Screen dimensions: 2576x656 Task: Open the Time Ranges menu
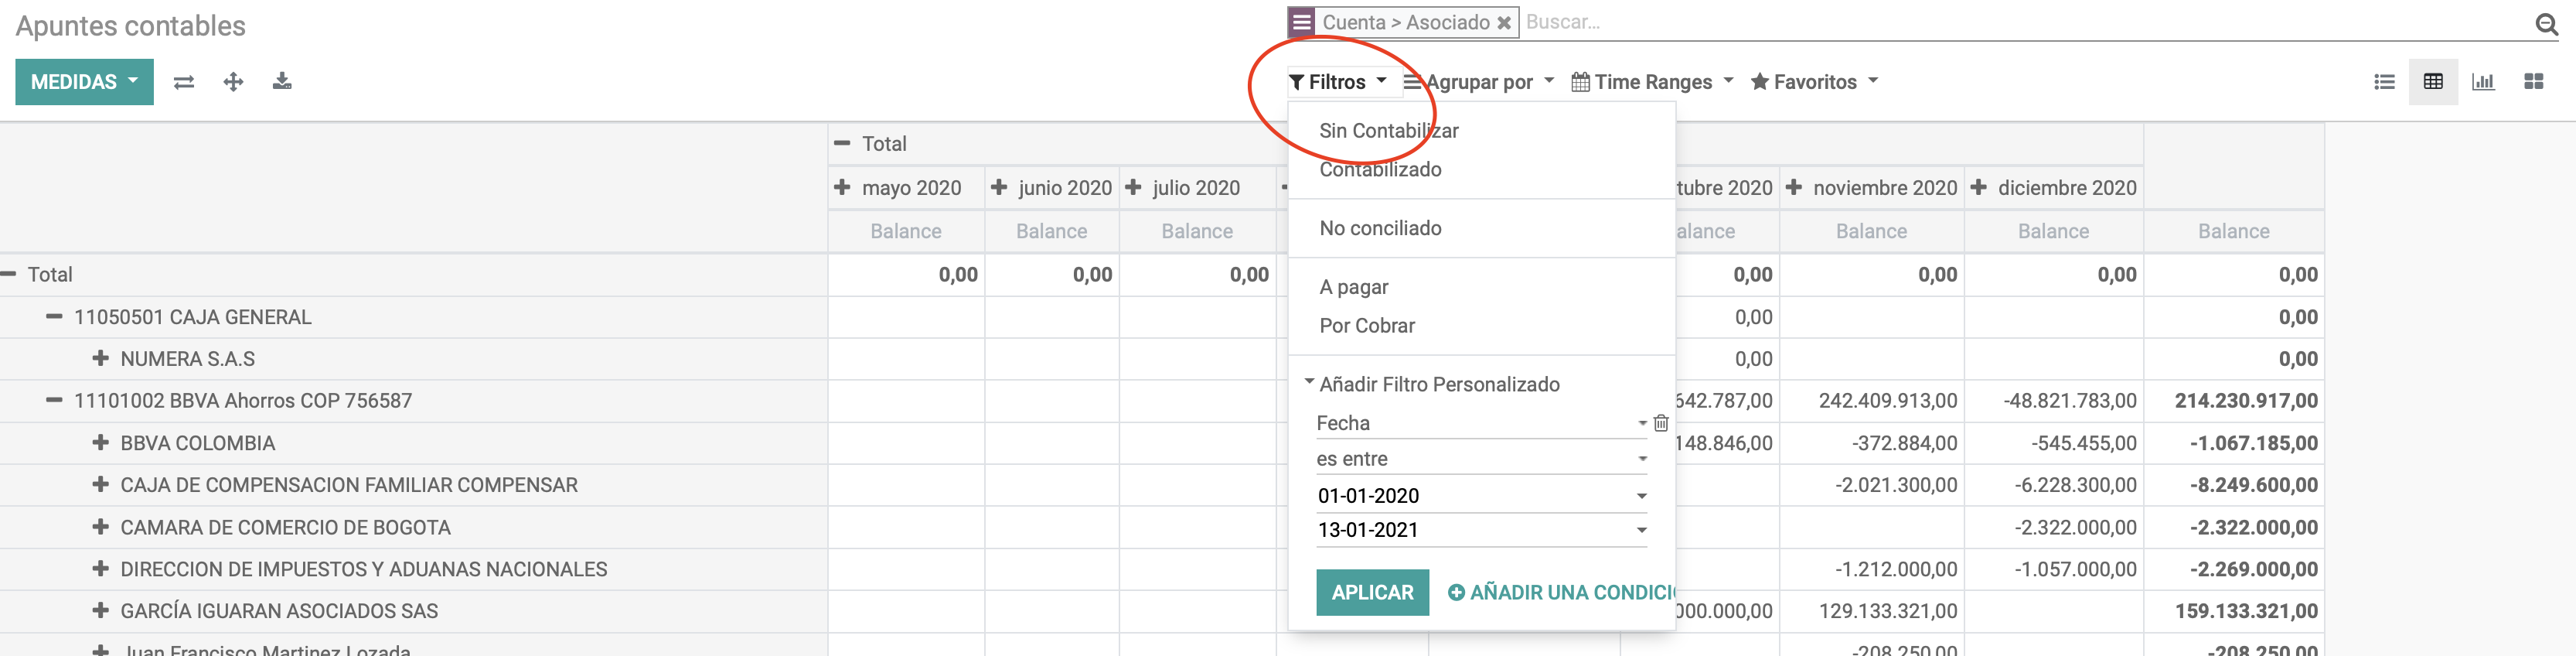pyautogui.click(x=1652, y=82)
